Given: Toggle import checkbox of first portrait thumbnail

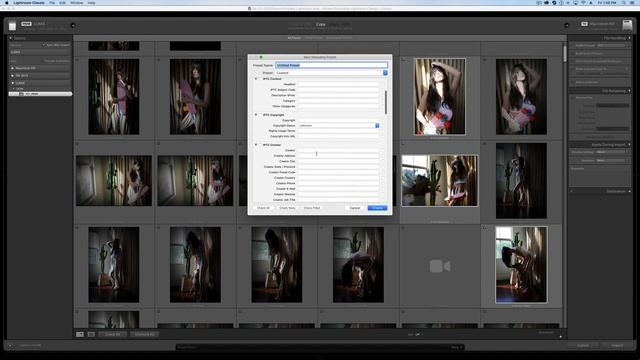Looking at the screenshot, I should [x=77, y=60].
